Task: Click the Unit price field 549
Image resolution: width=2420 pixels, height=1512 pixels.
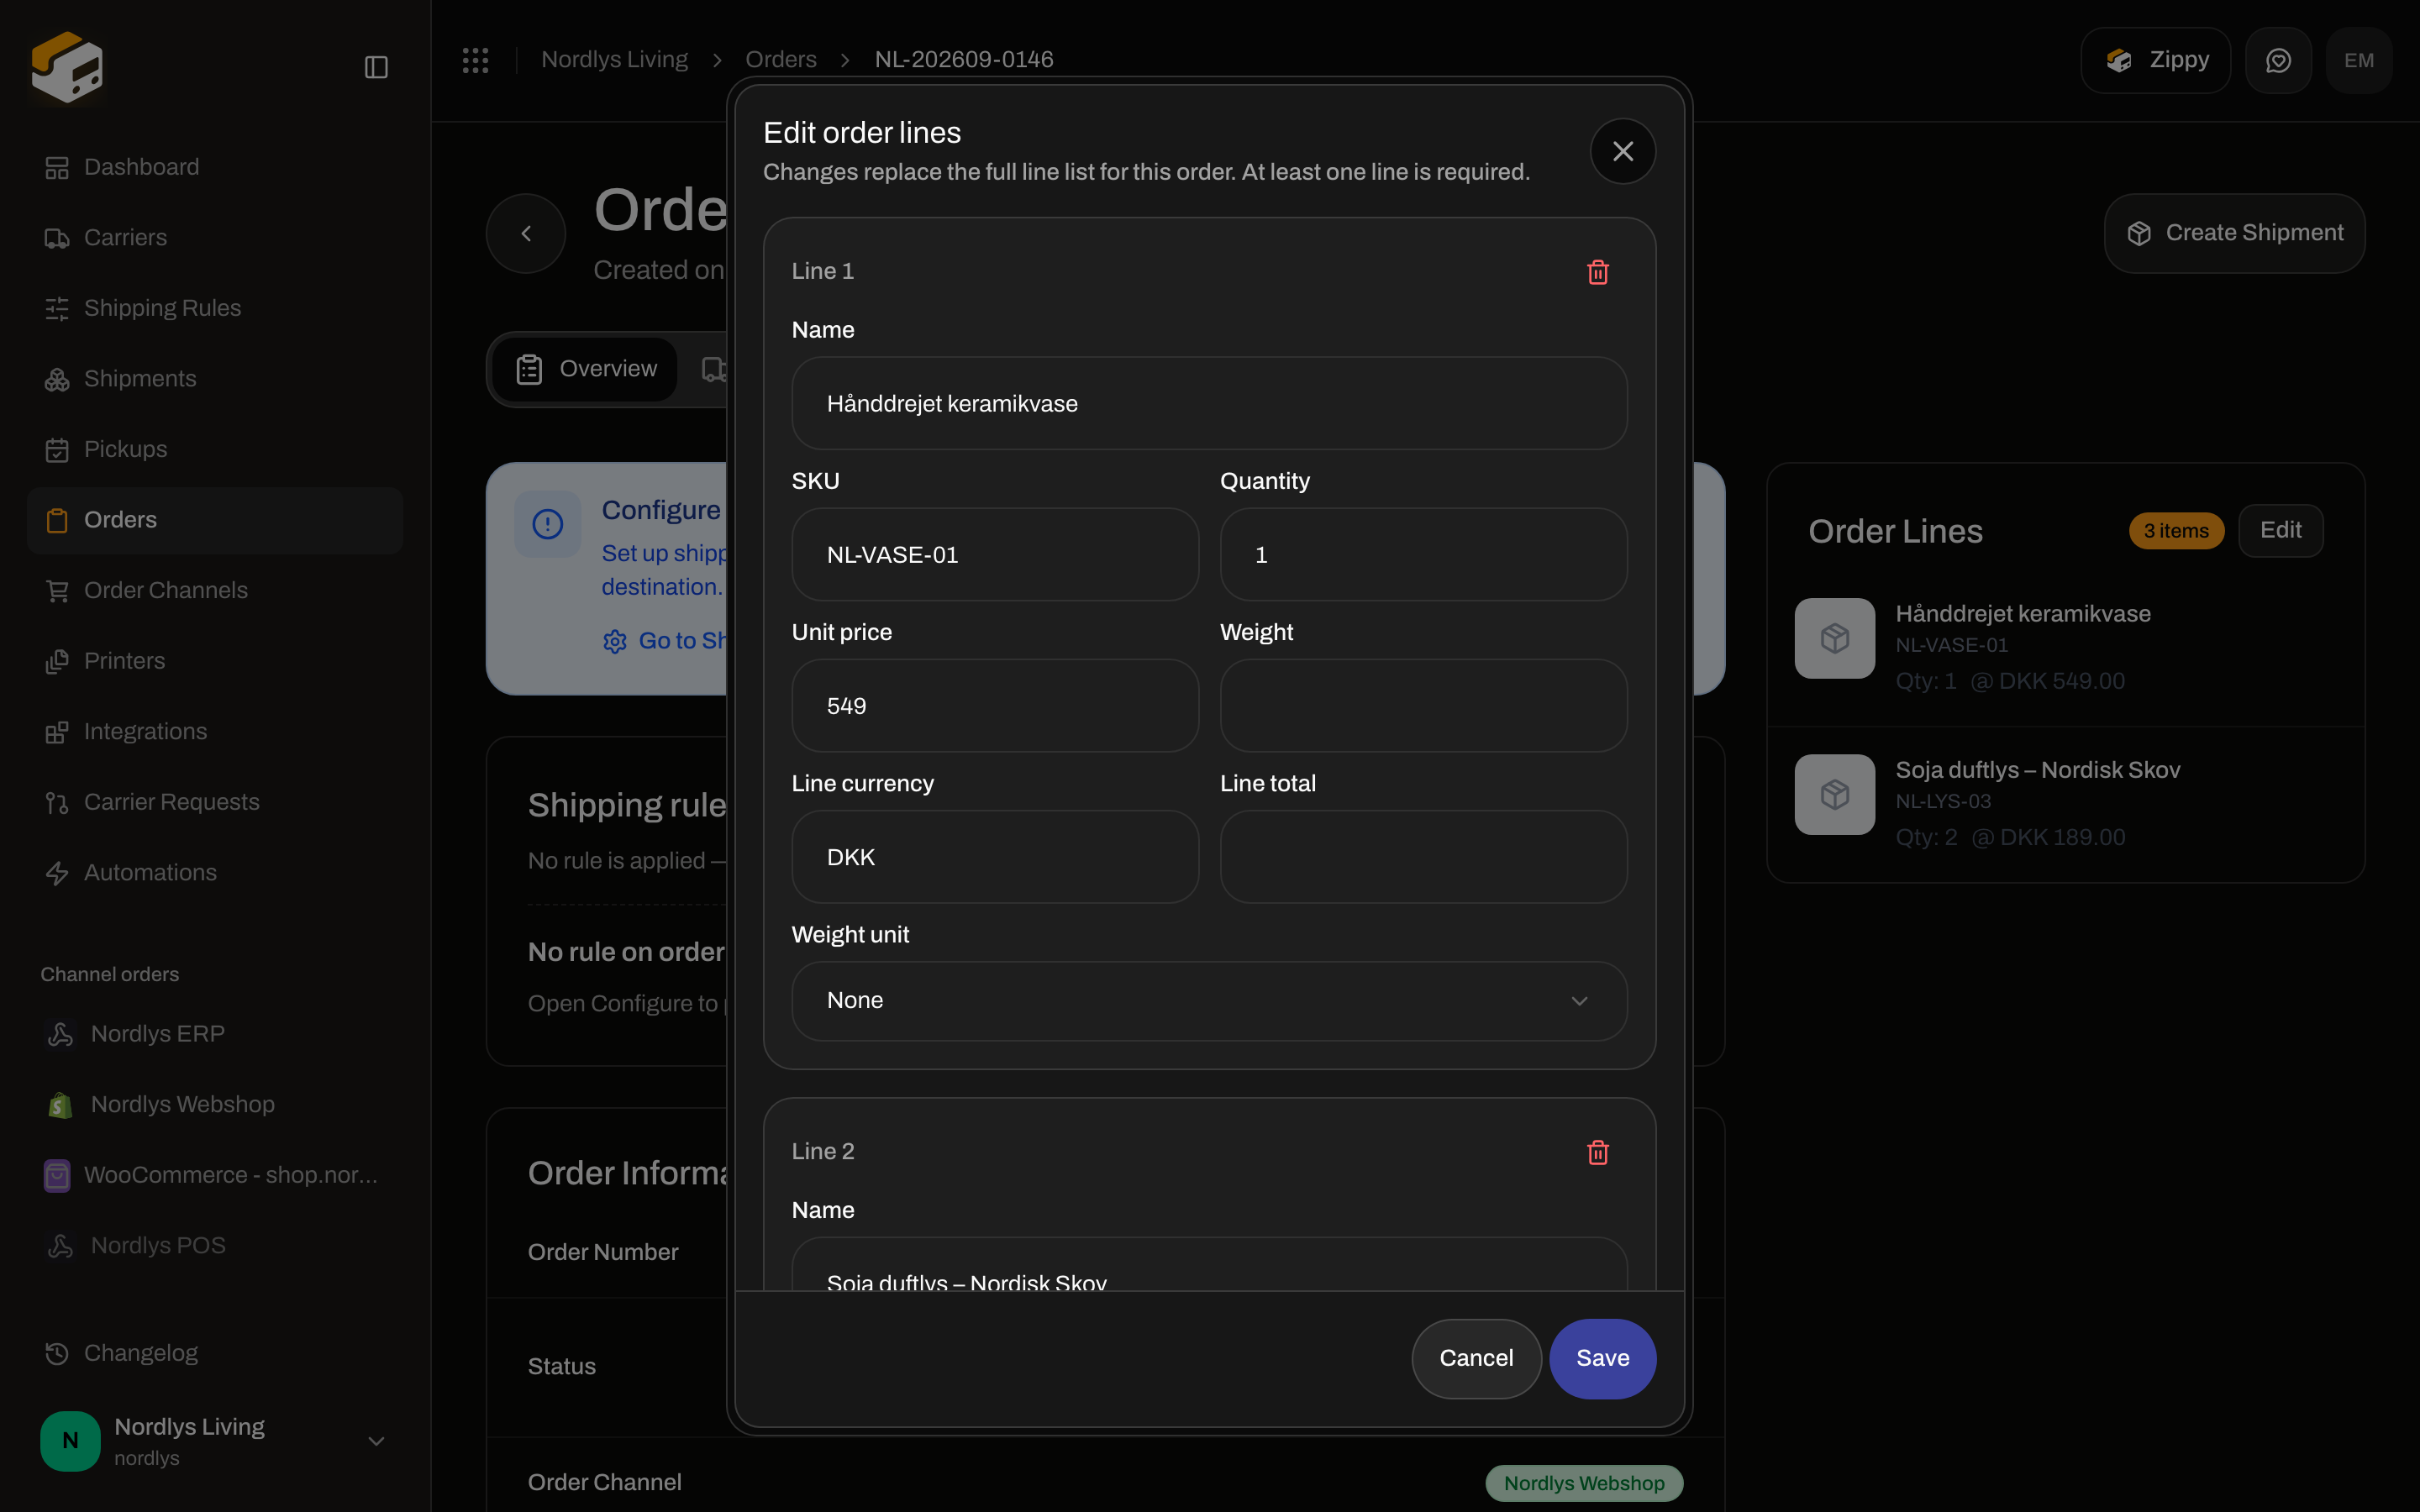Action: [995, 706]
